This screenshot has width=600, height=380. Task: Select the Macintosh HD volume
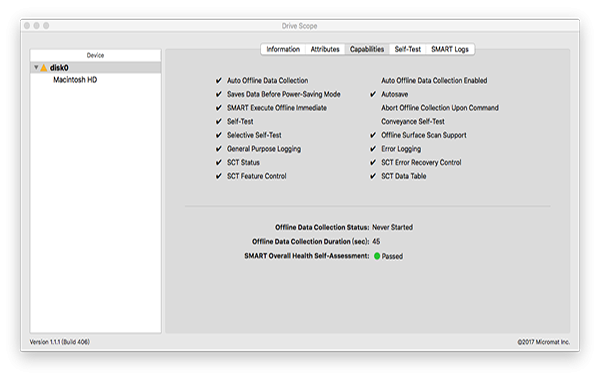(75, 80)
